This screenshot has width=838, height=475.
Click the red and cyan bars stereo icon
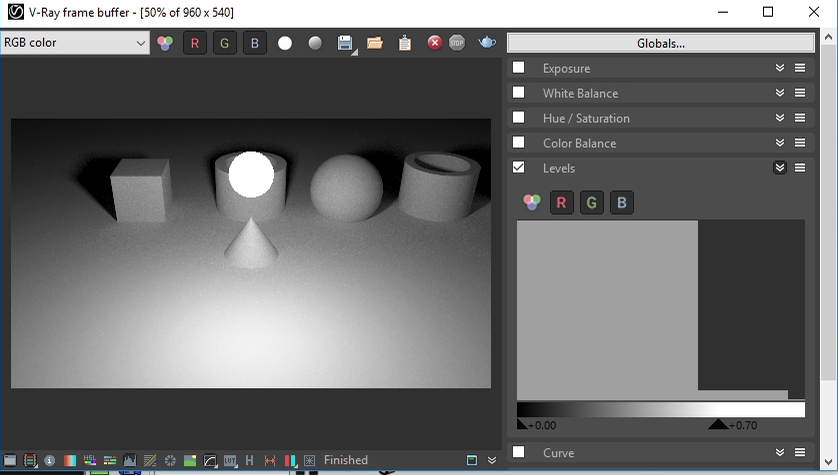point(290,460)
